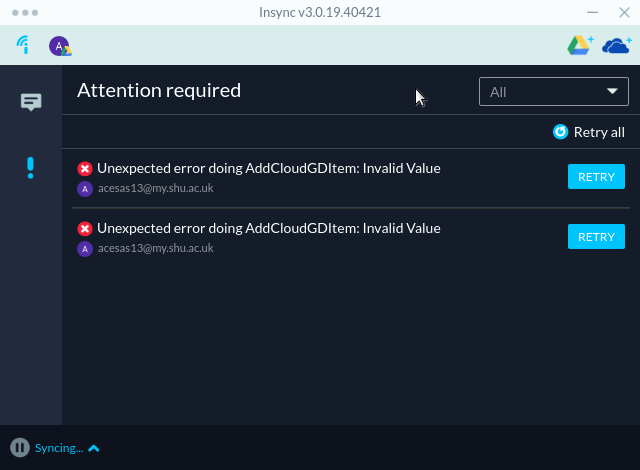This screenshot has width=640, height=470.
Task: Open the Insync feed antenna icon
Action: click(23, 45)
